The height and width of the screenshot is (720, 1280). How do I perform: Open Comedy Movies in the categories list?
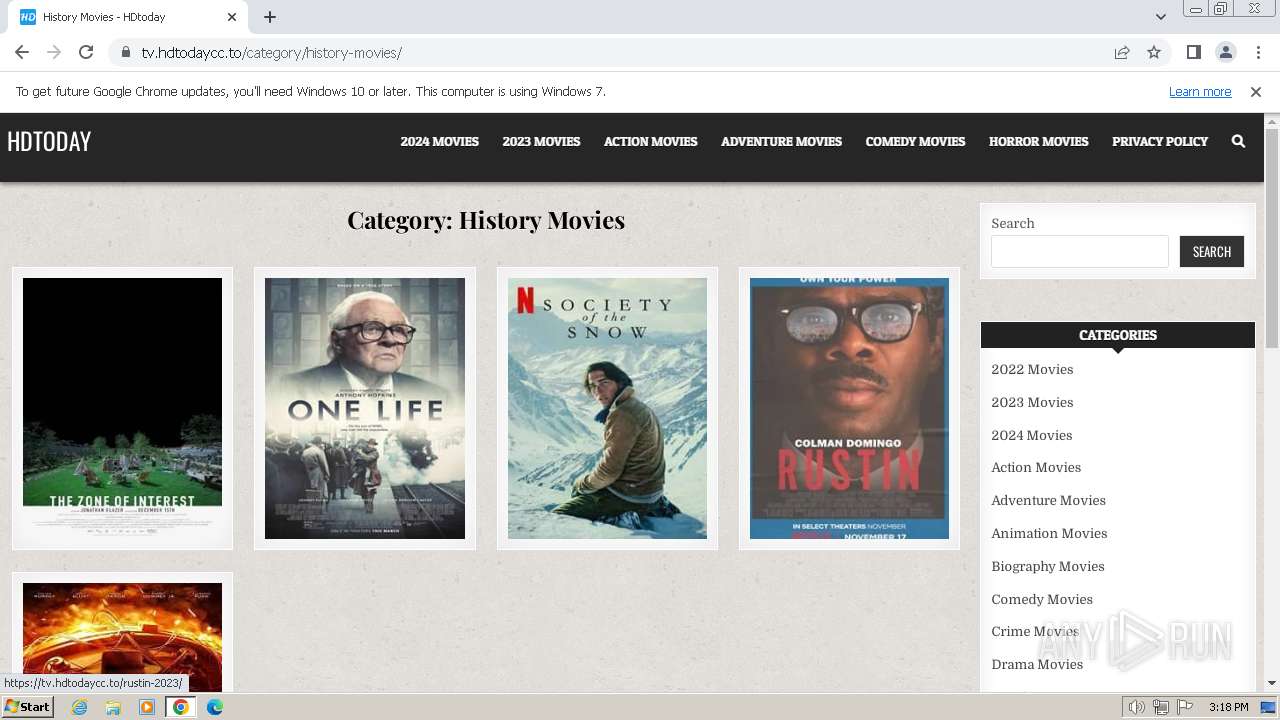tap(1042, 599)
